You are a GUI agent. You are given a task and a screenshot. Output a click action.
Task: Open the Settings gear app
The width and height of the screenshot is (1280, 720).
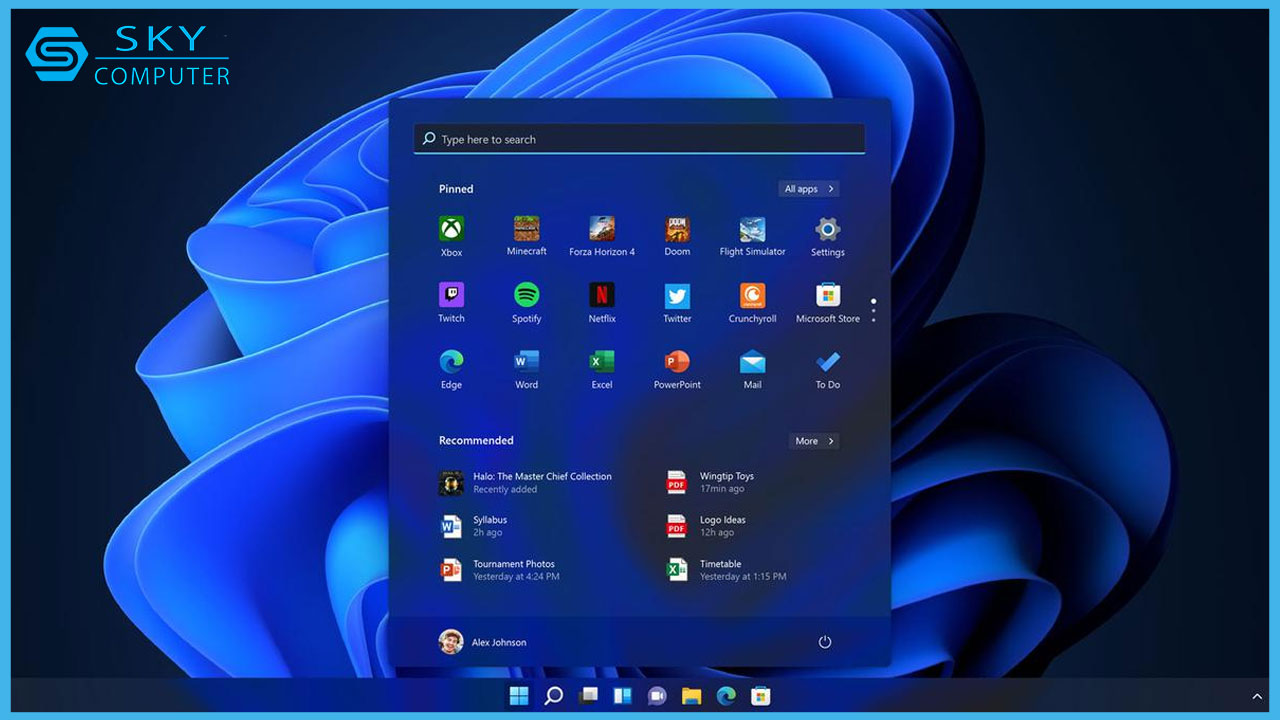[x=828, y=236]
